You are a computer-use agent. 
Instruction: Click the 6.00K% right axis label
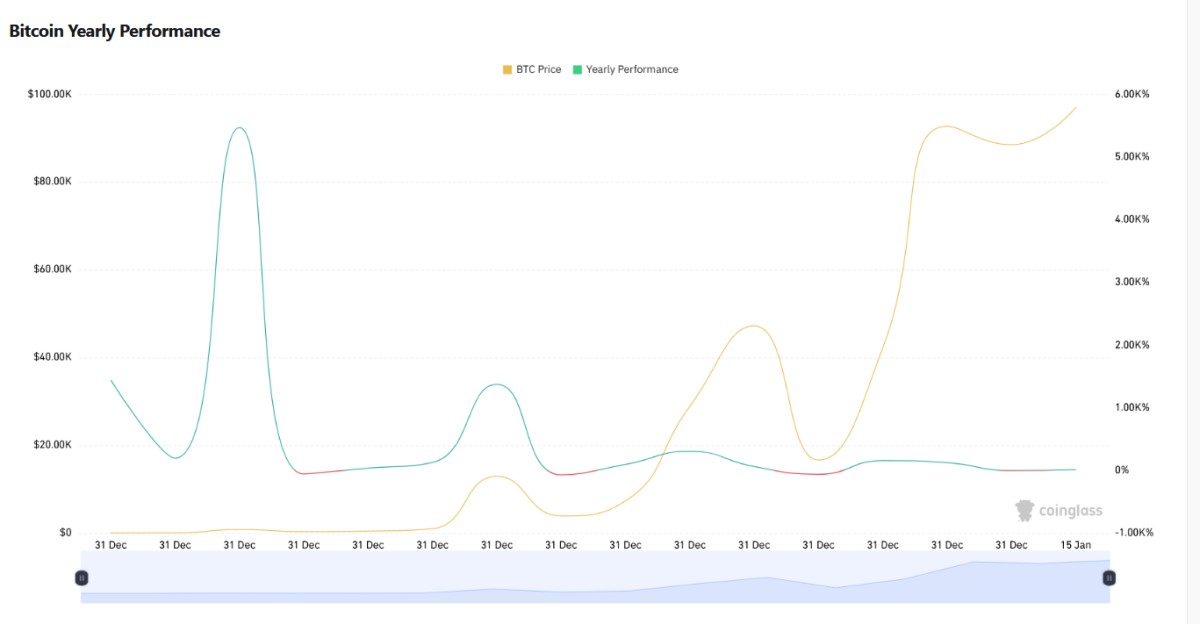click(x=1131, y=94)
